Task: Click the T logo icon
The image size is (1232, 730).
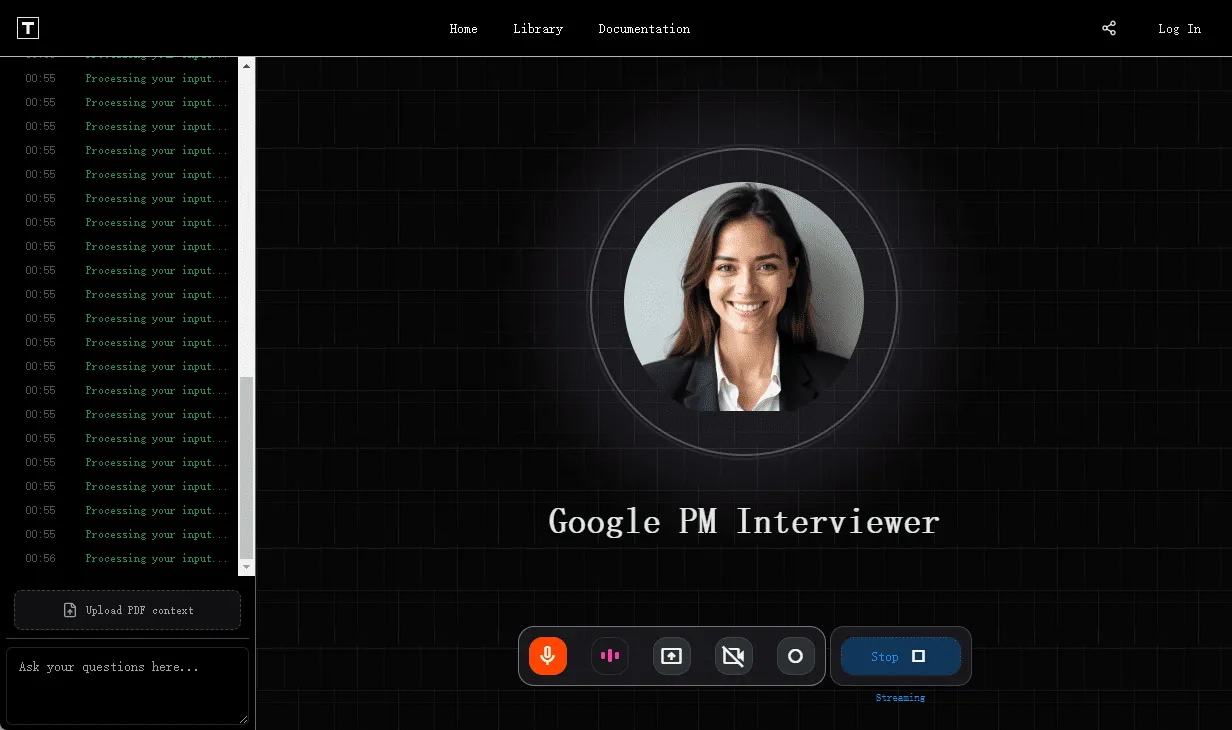Action: pyautogui.click(x=28, y=28)
